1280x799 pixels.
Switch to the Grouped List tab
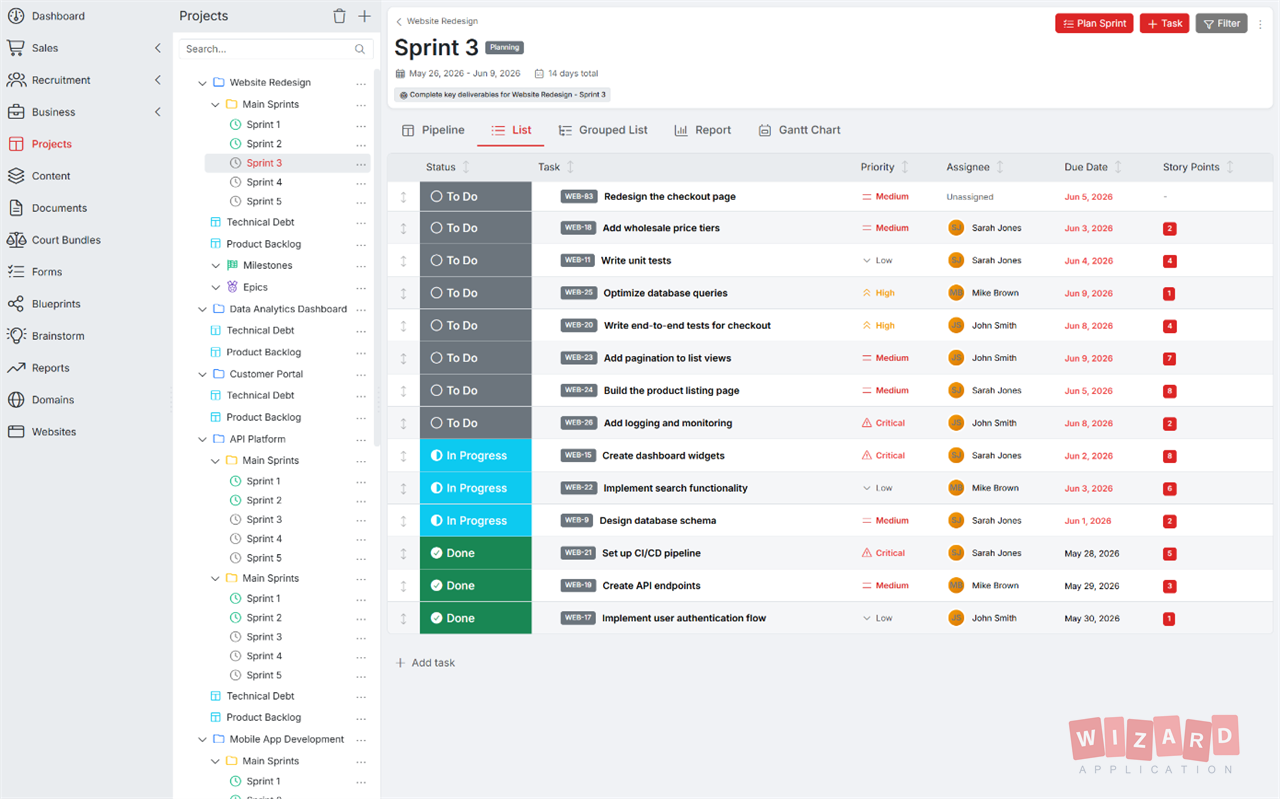pyautogui.click(x=603, y=130)
